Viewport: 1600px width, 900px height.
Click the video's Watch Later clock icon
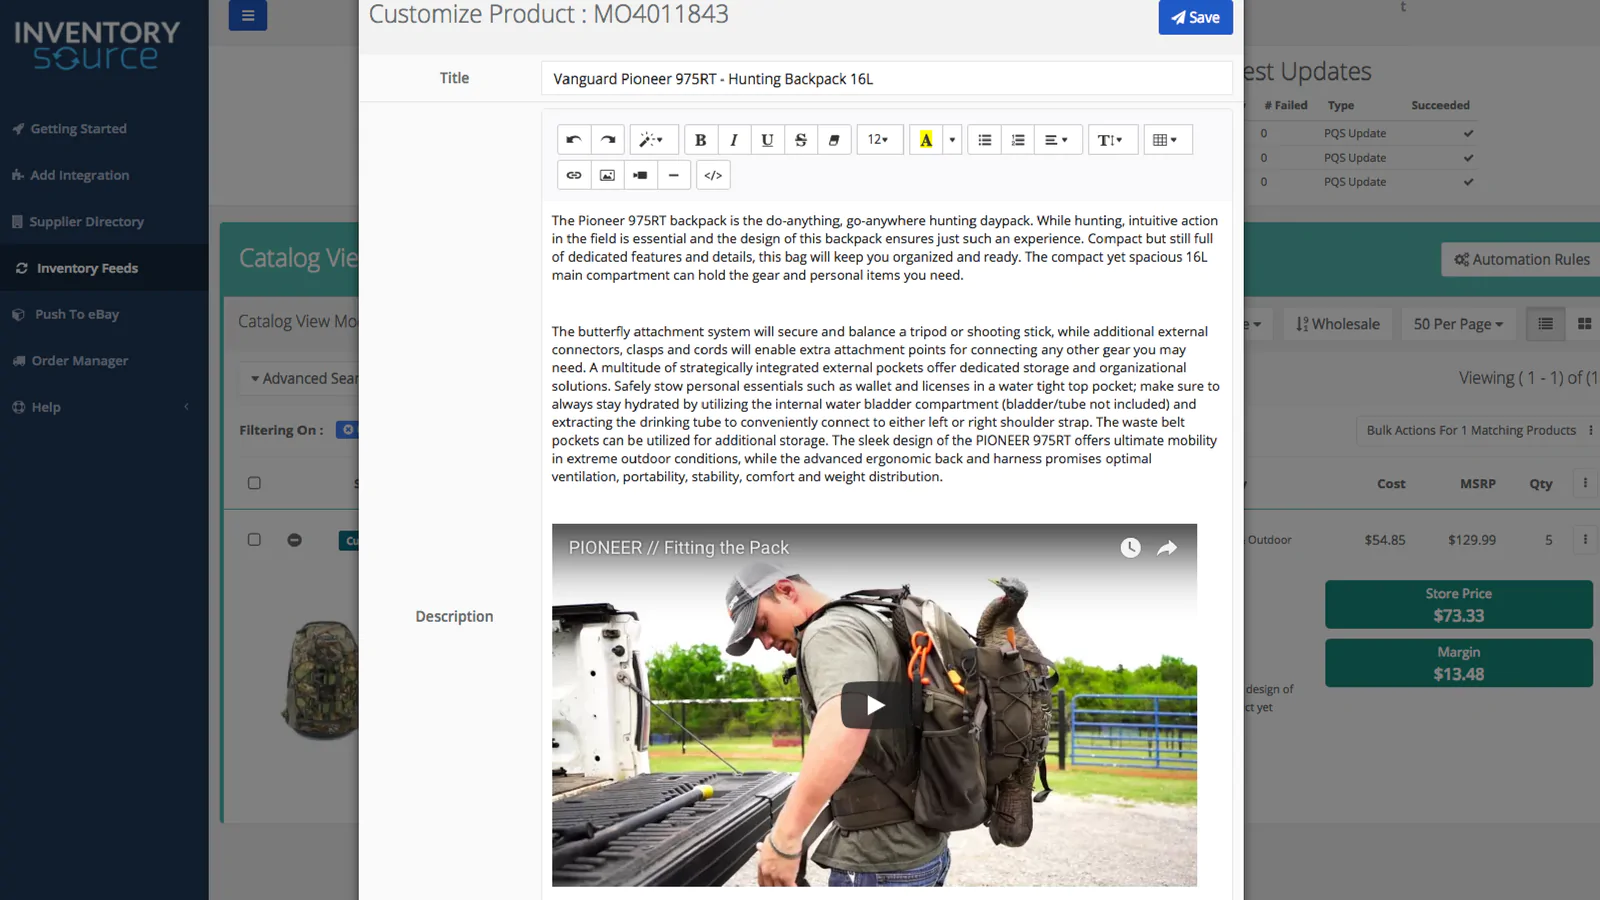pyautogui.click(x=1130, y=548)
